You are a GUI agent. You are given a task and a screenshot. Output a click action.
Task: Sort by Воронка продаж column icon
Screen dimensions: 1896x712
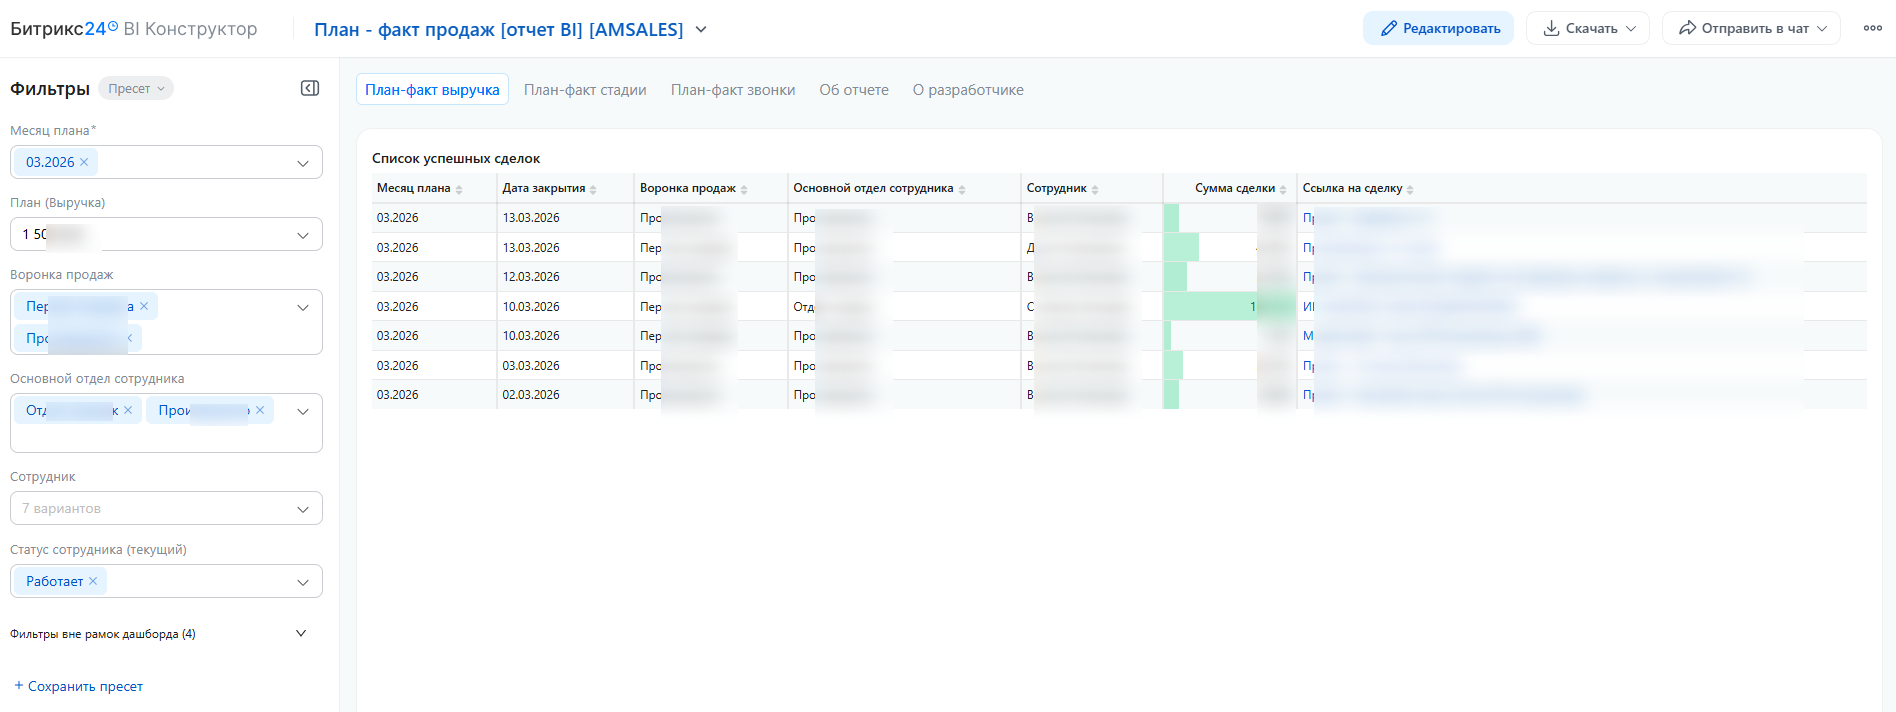click(x=744, y=189)
